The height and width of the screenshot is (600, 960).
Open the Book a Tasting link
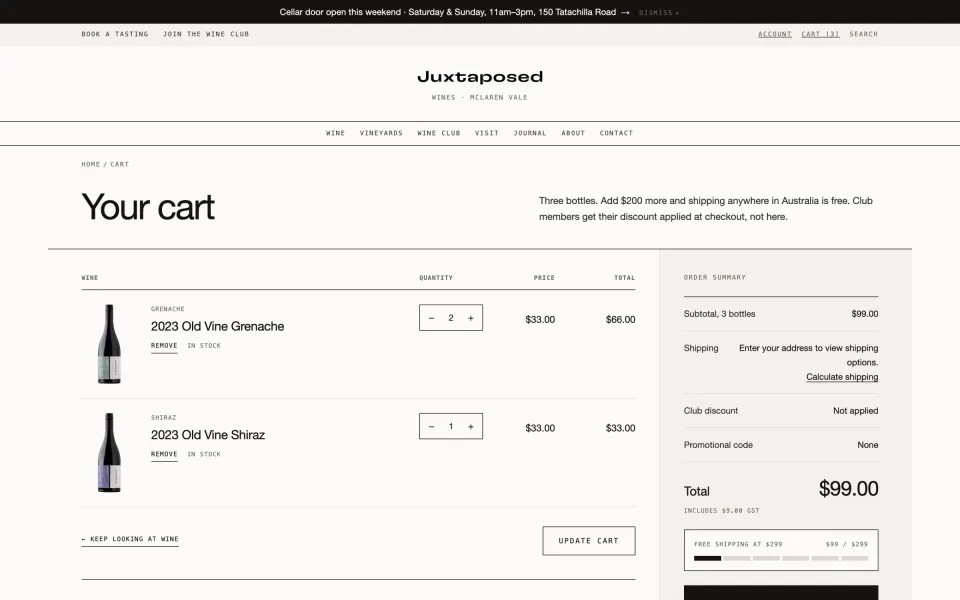click(x=115, y=34)
